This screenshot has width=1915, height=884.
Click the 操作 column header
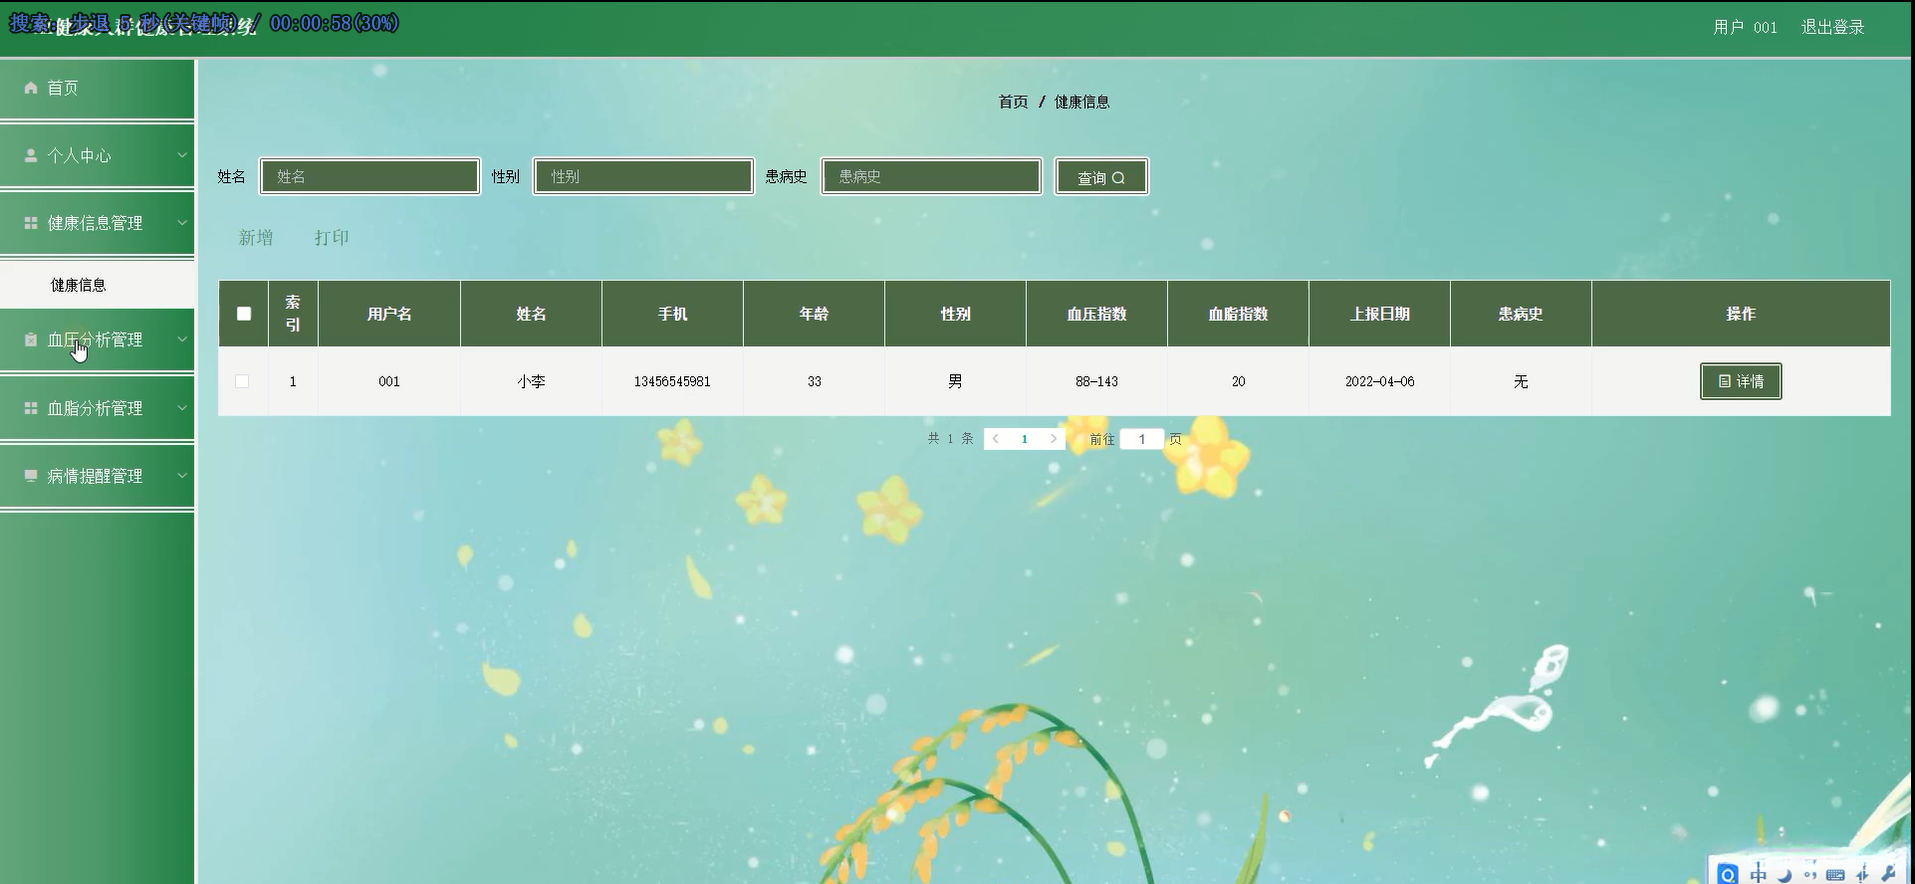1741,314
